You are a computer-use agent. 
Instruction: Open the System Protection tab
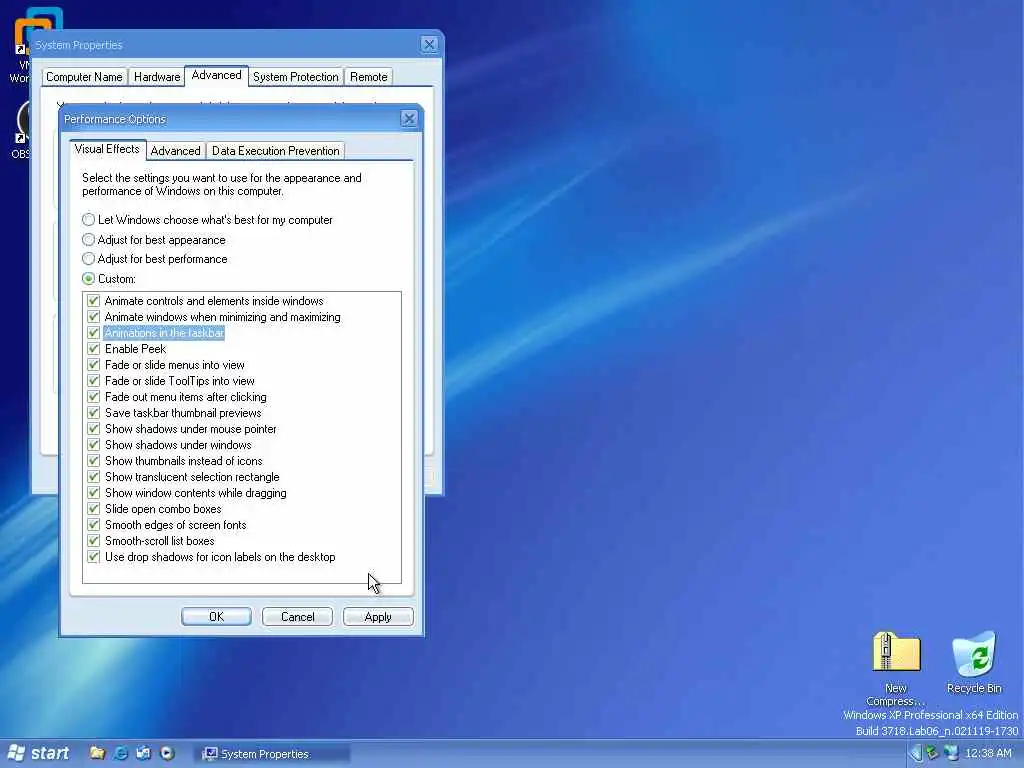coord(296,76)
